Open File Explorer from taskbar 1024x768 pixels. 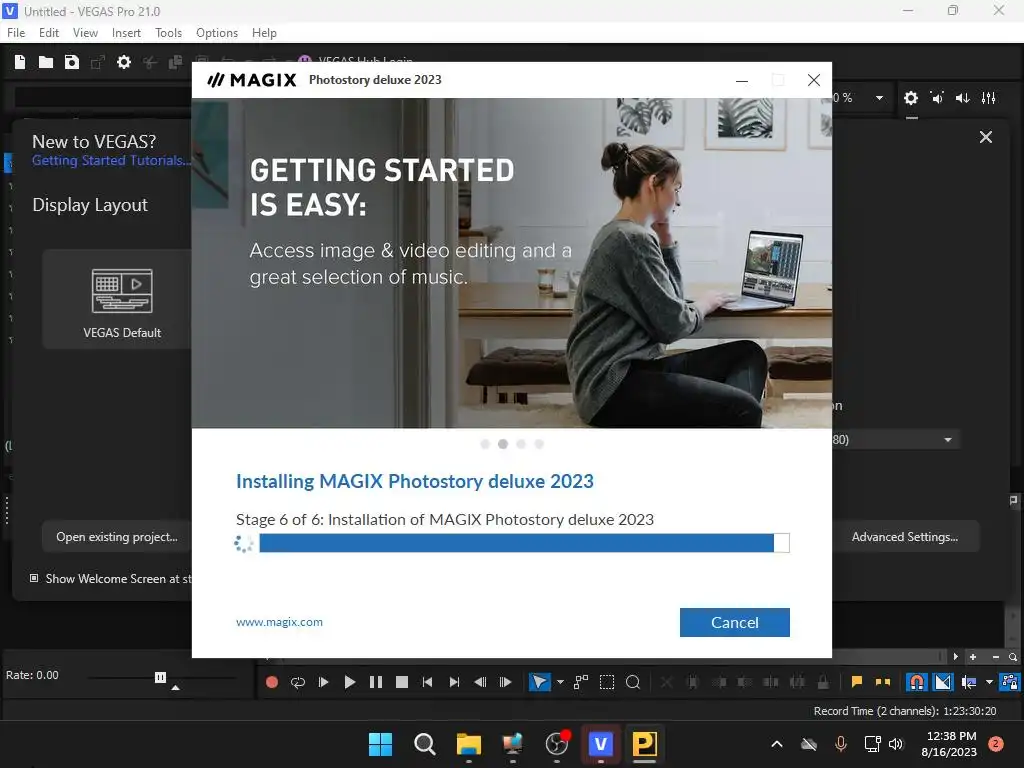(468, 744)
